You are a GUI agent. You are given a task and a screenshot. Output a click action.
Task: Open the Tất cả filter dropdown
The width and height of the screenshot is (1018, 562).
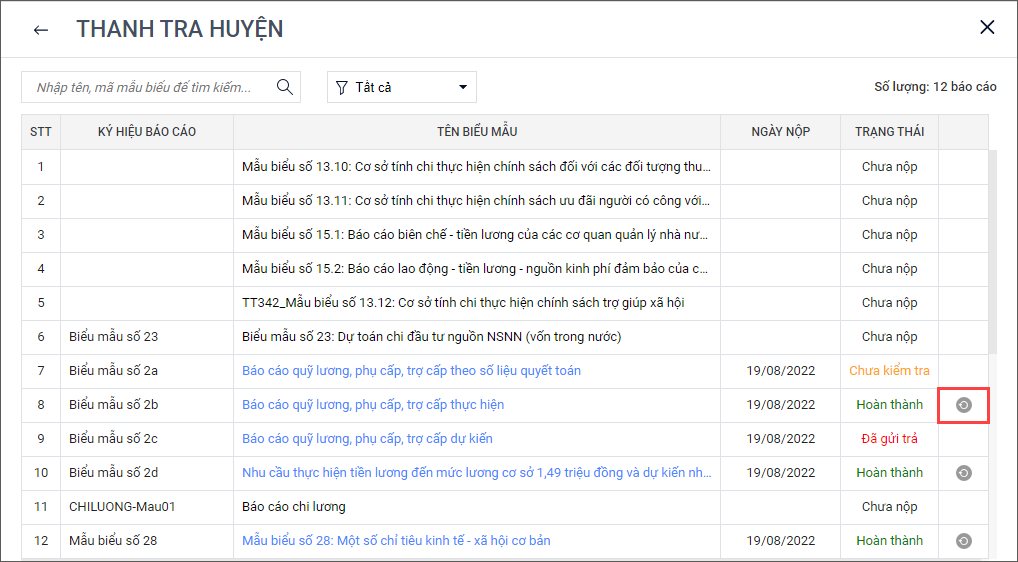click(x=402, y=88)
